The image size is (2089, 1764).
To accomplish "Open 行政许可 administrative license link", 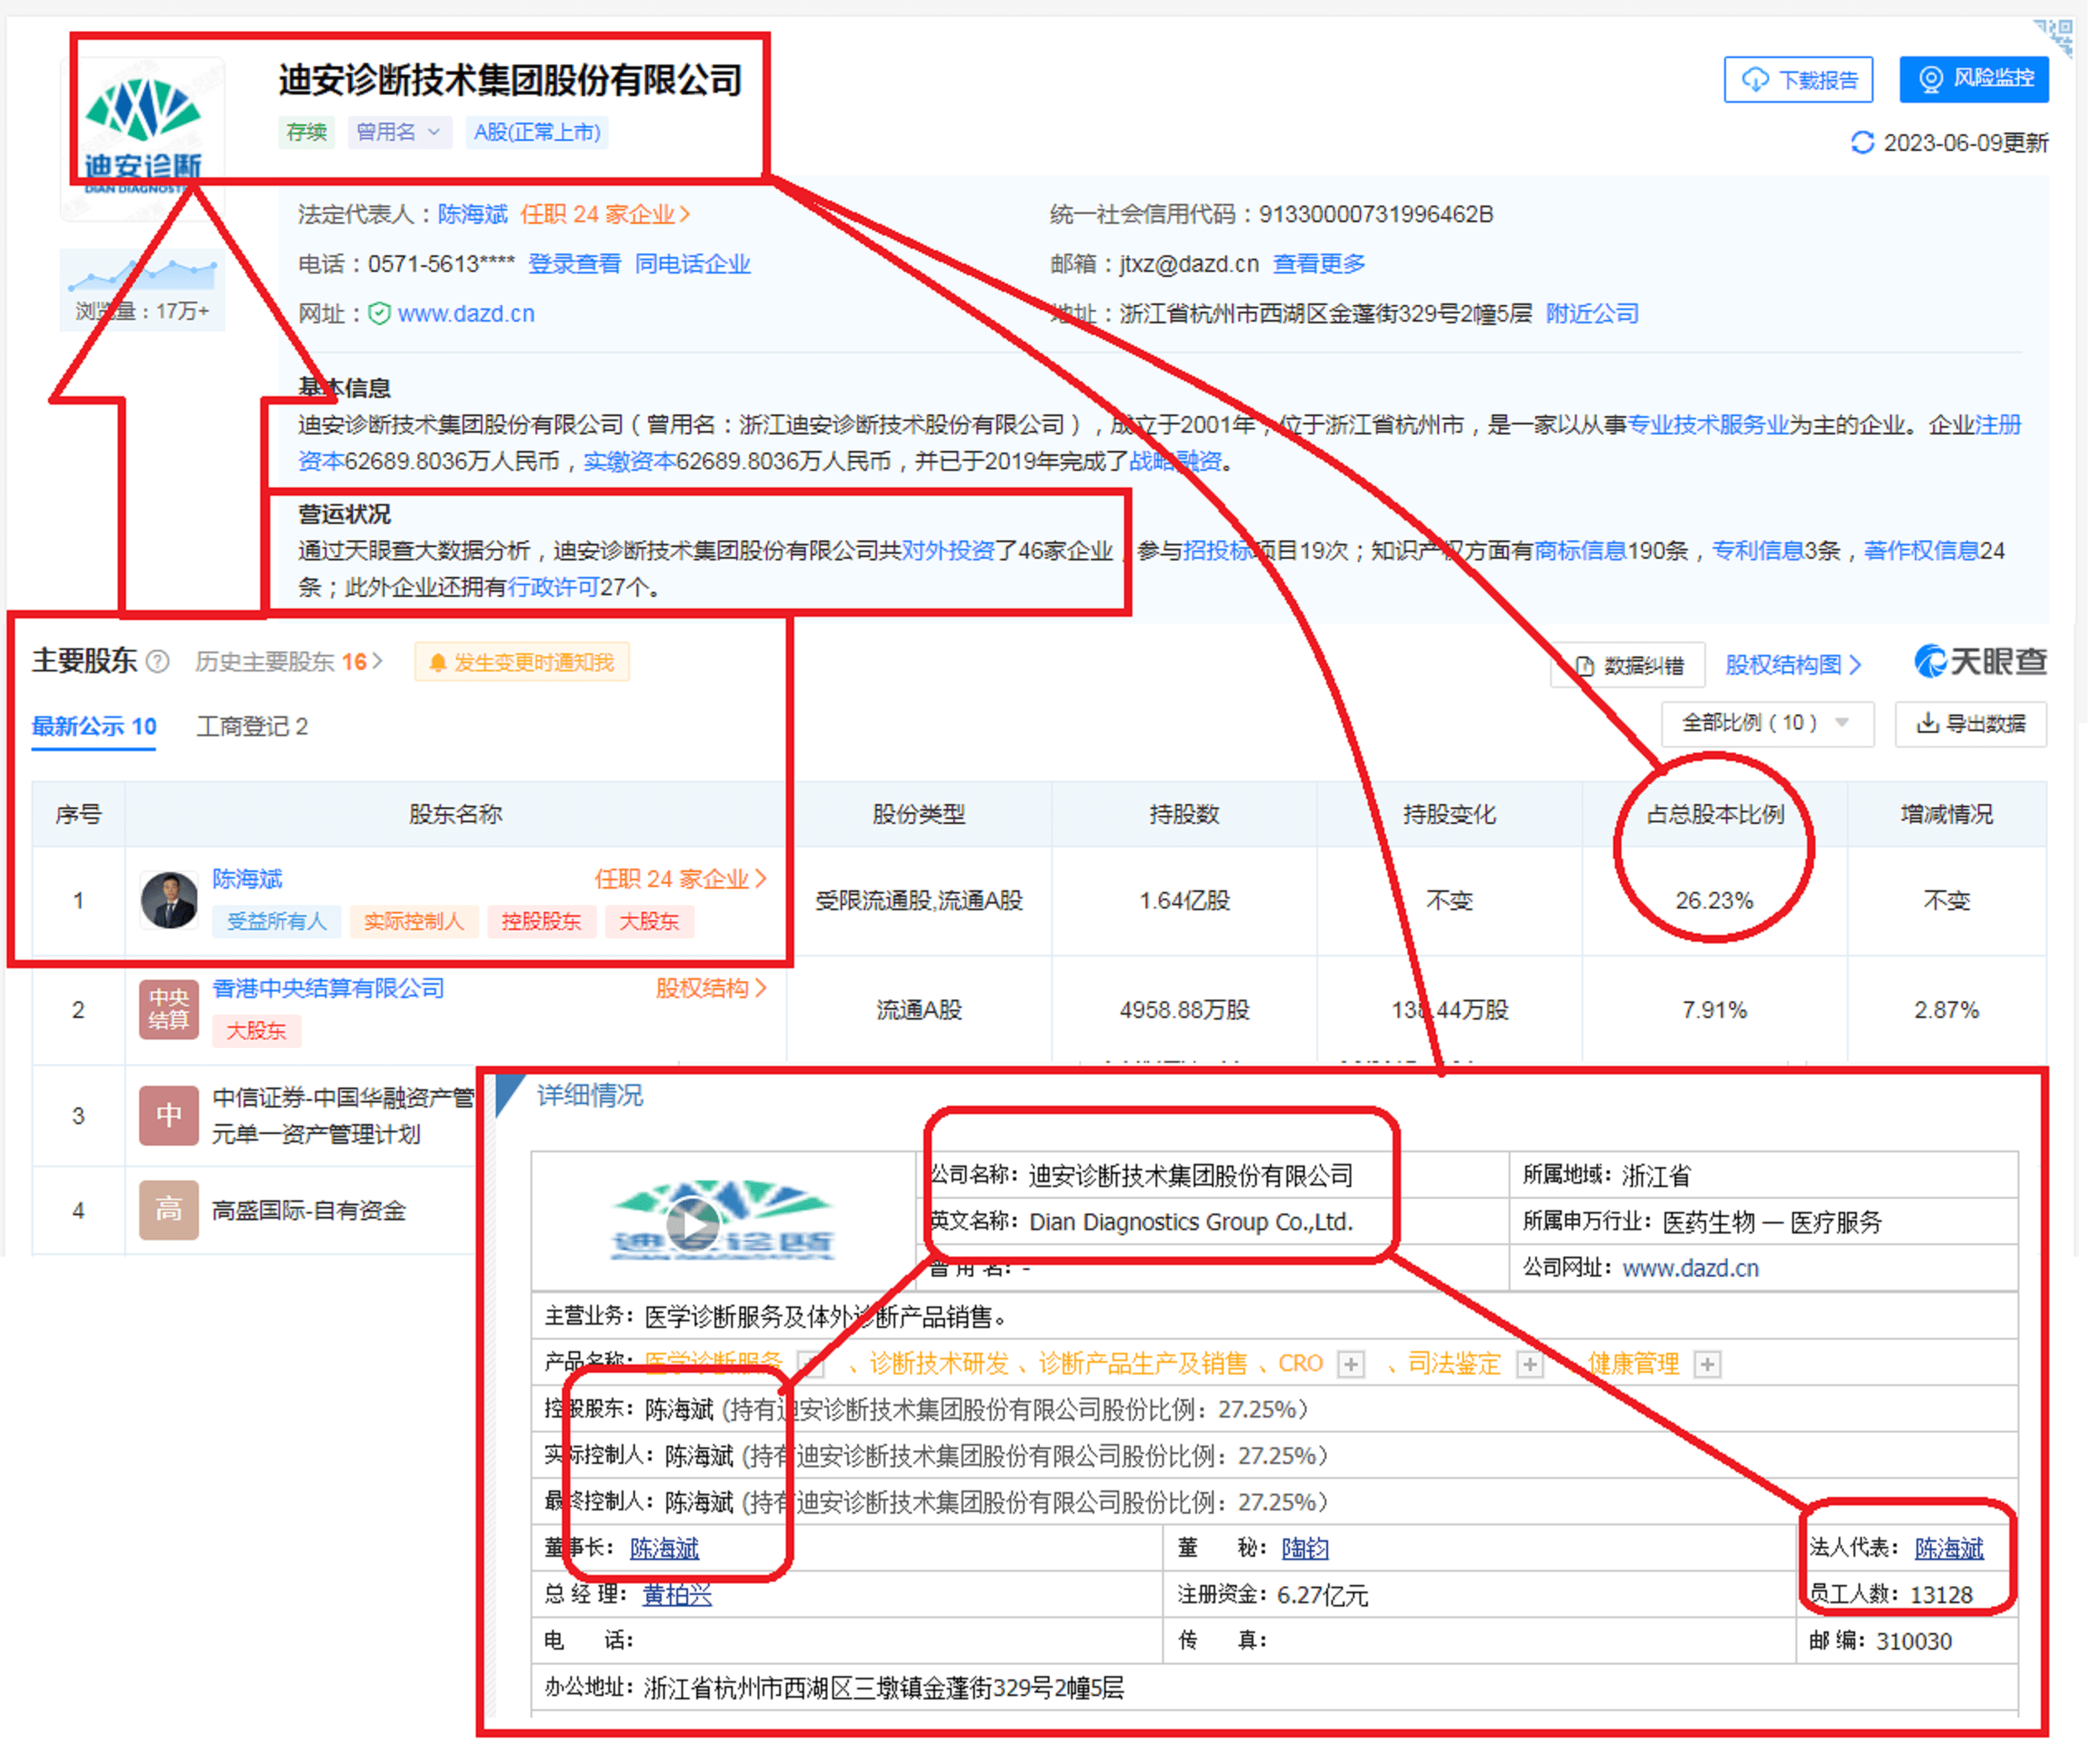I will tap(553, 587).
